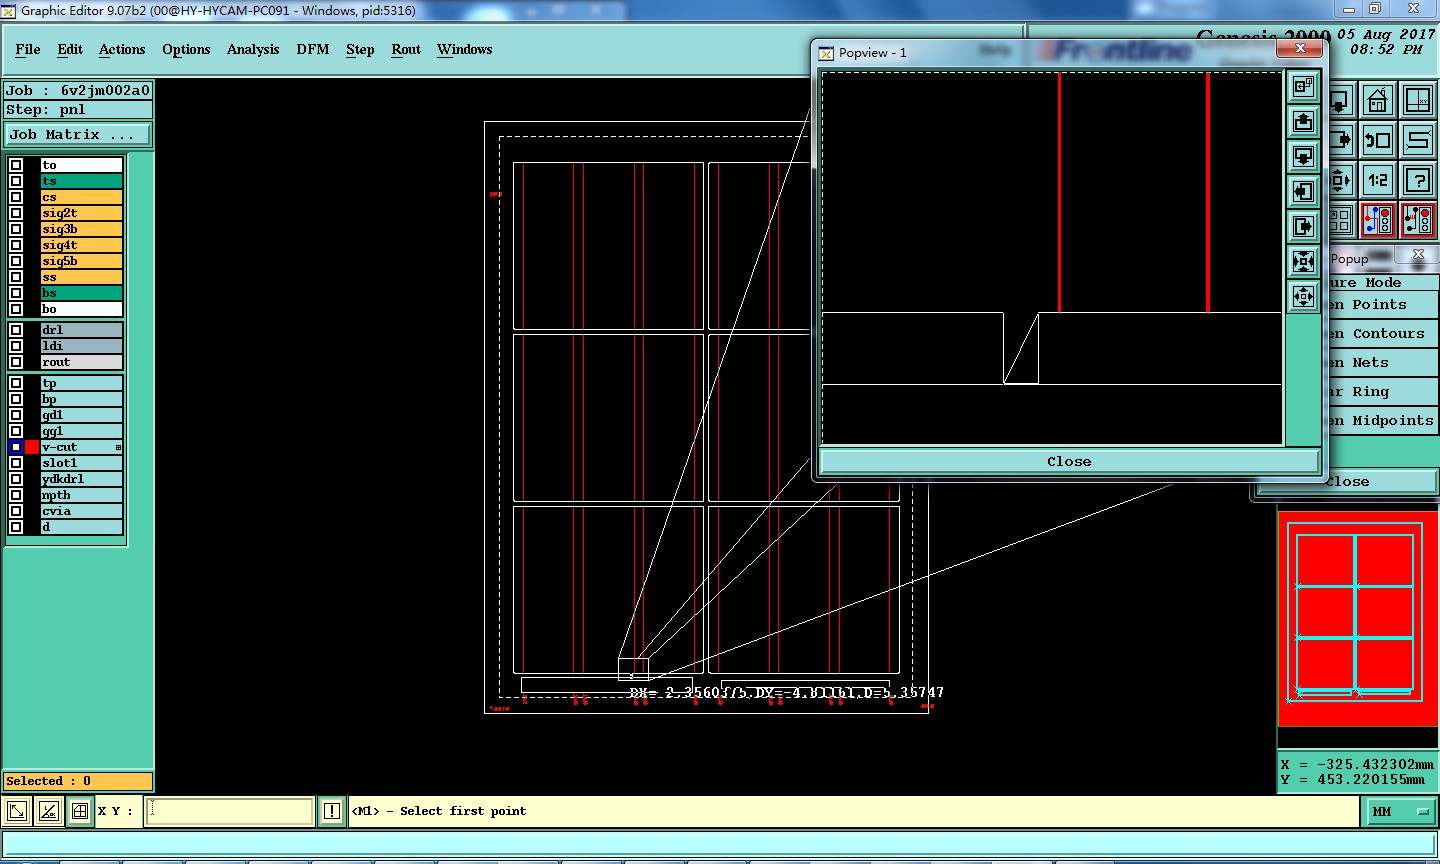Toggle display checkbox for layer d
Viewport: 1440px width, 864px height.
click(16, 526)
